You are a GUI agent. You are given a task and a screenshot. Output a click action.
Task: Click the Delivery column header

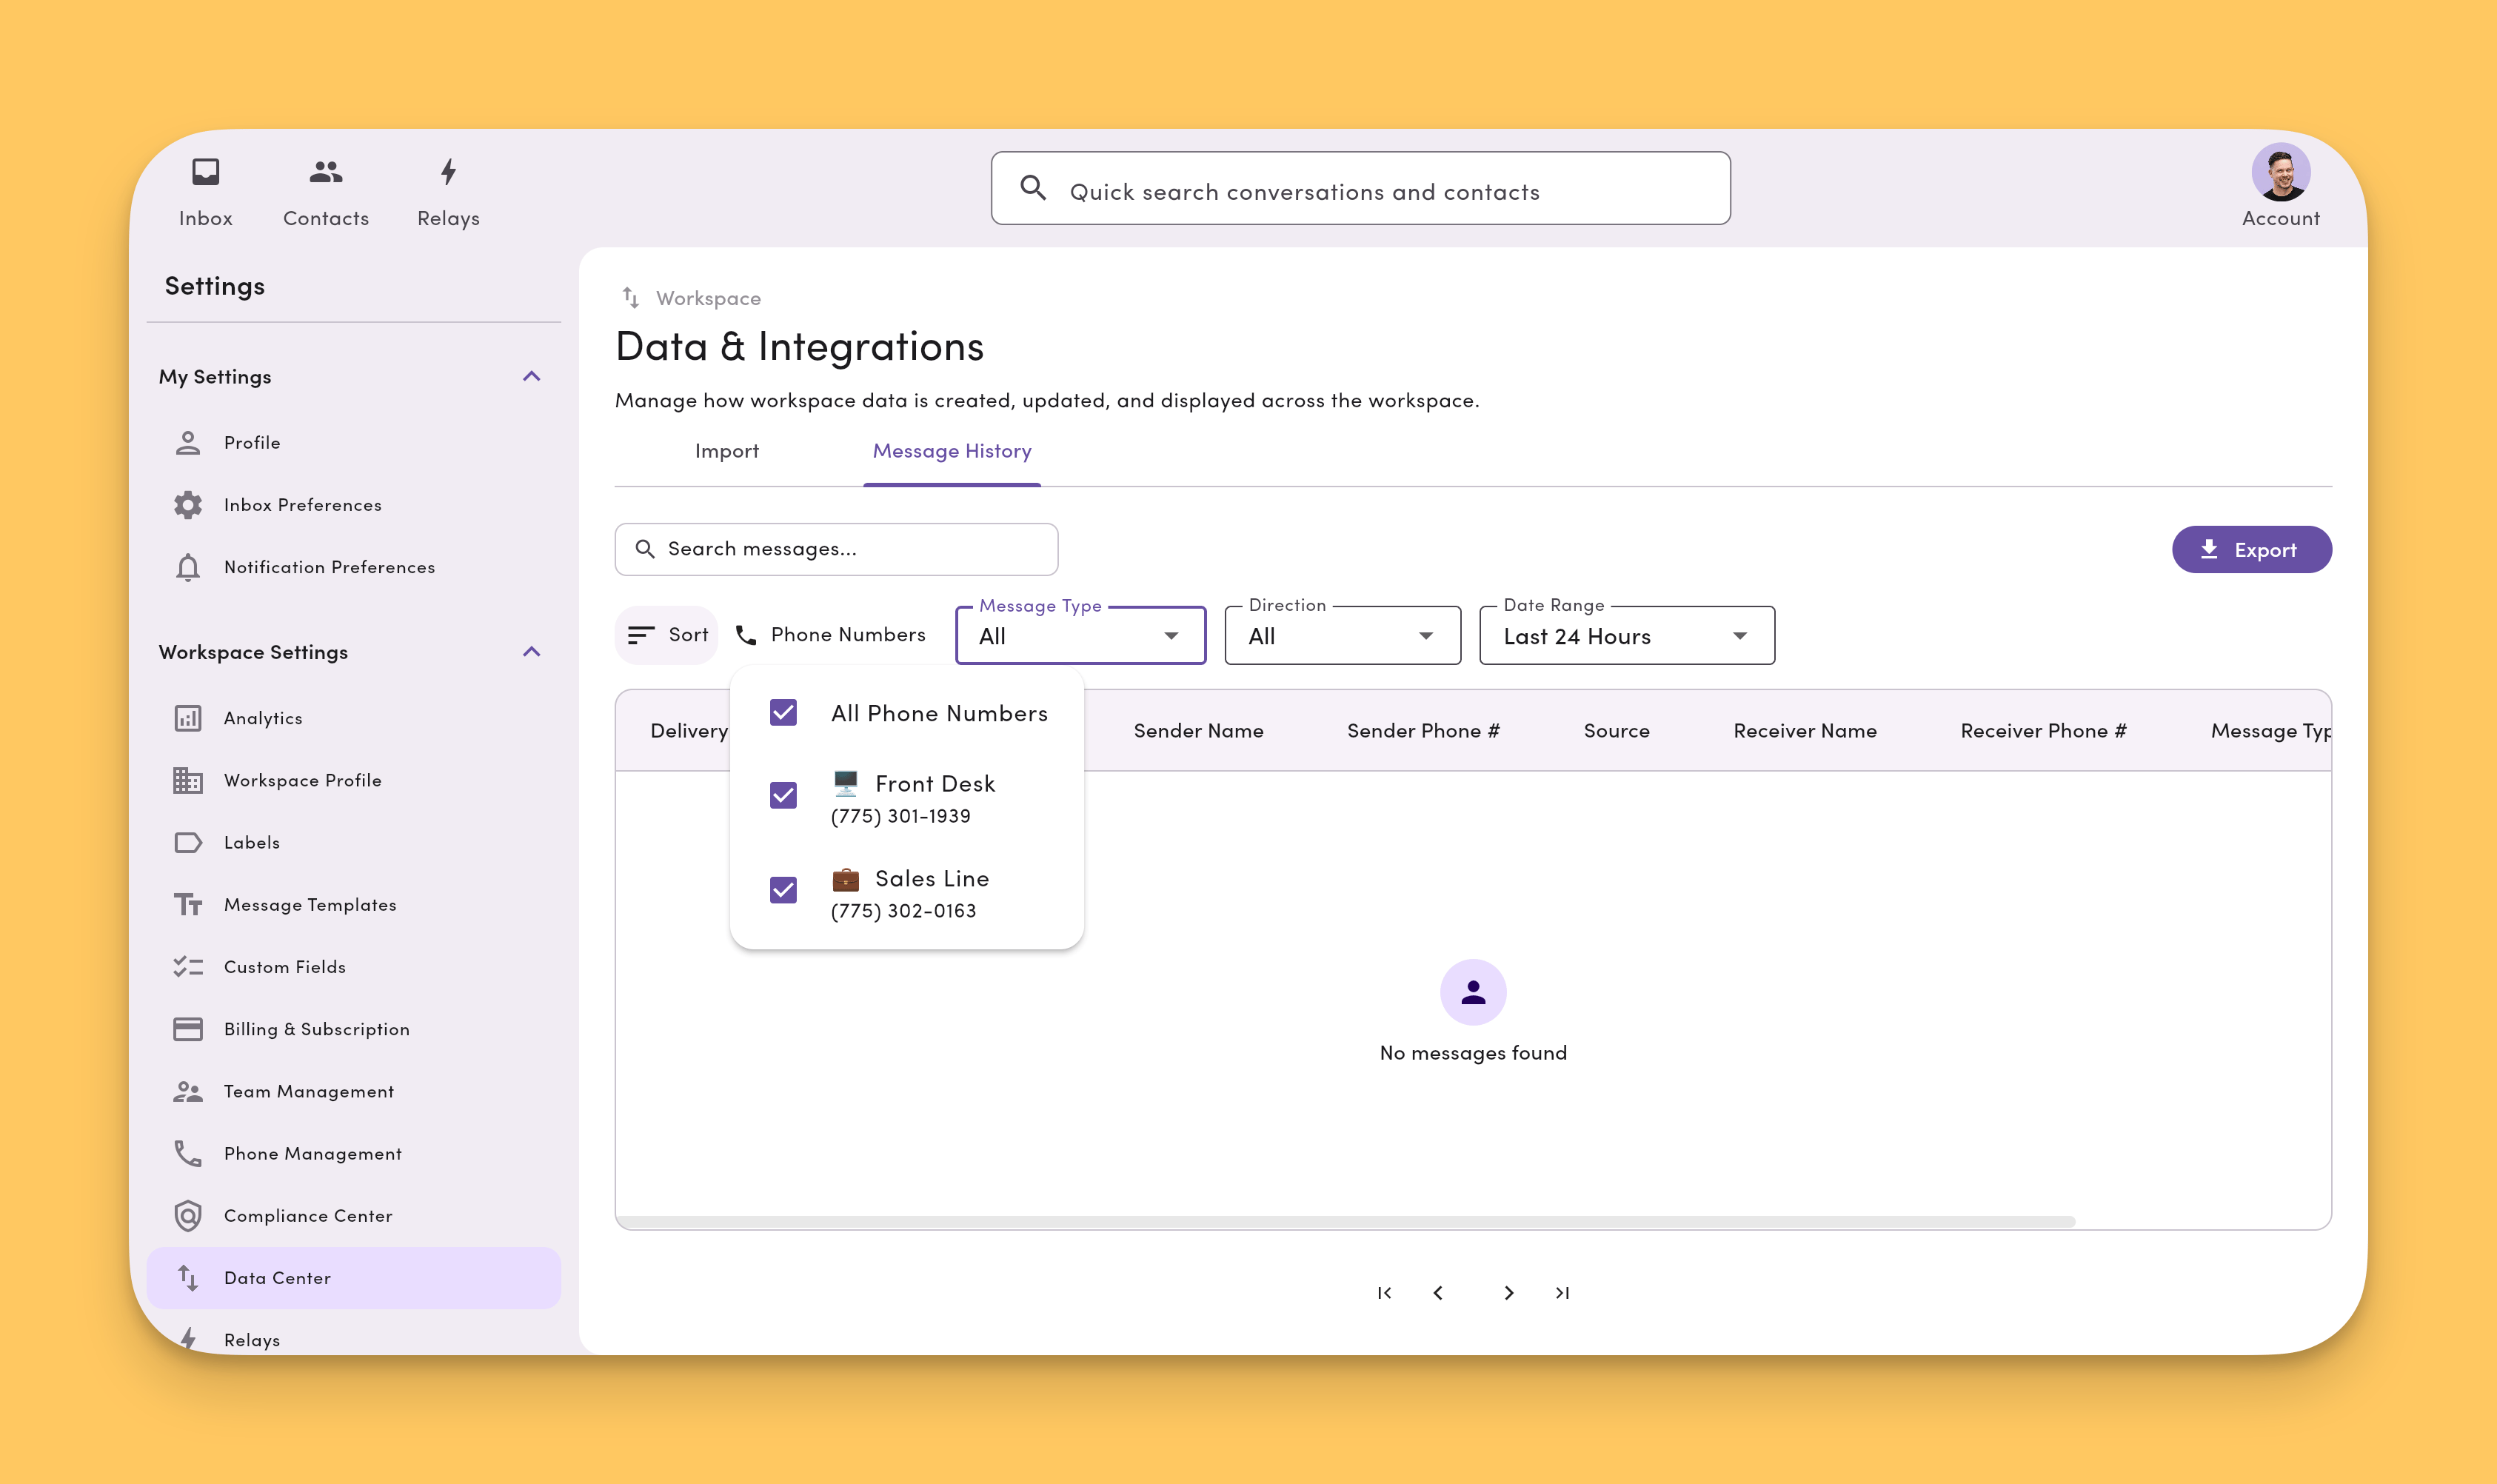tap(689, 731)
